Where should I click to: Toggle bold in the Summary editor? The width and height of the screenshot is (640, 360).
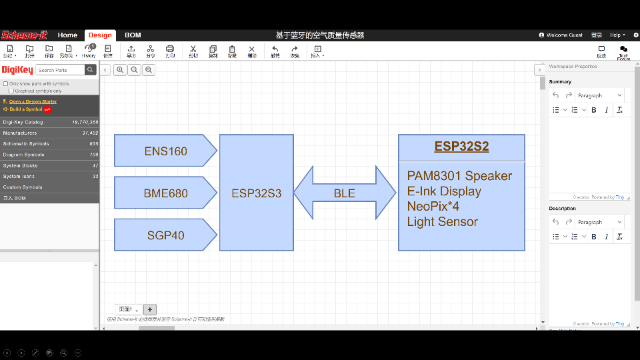594,110
